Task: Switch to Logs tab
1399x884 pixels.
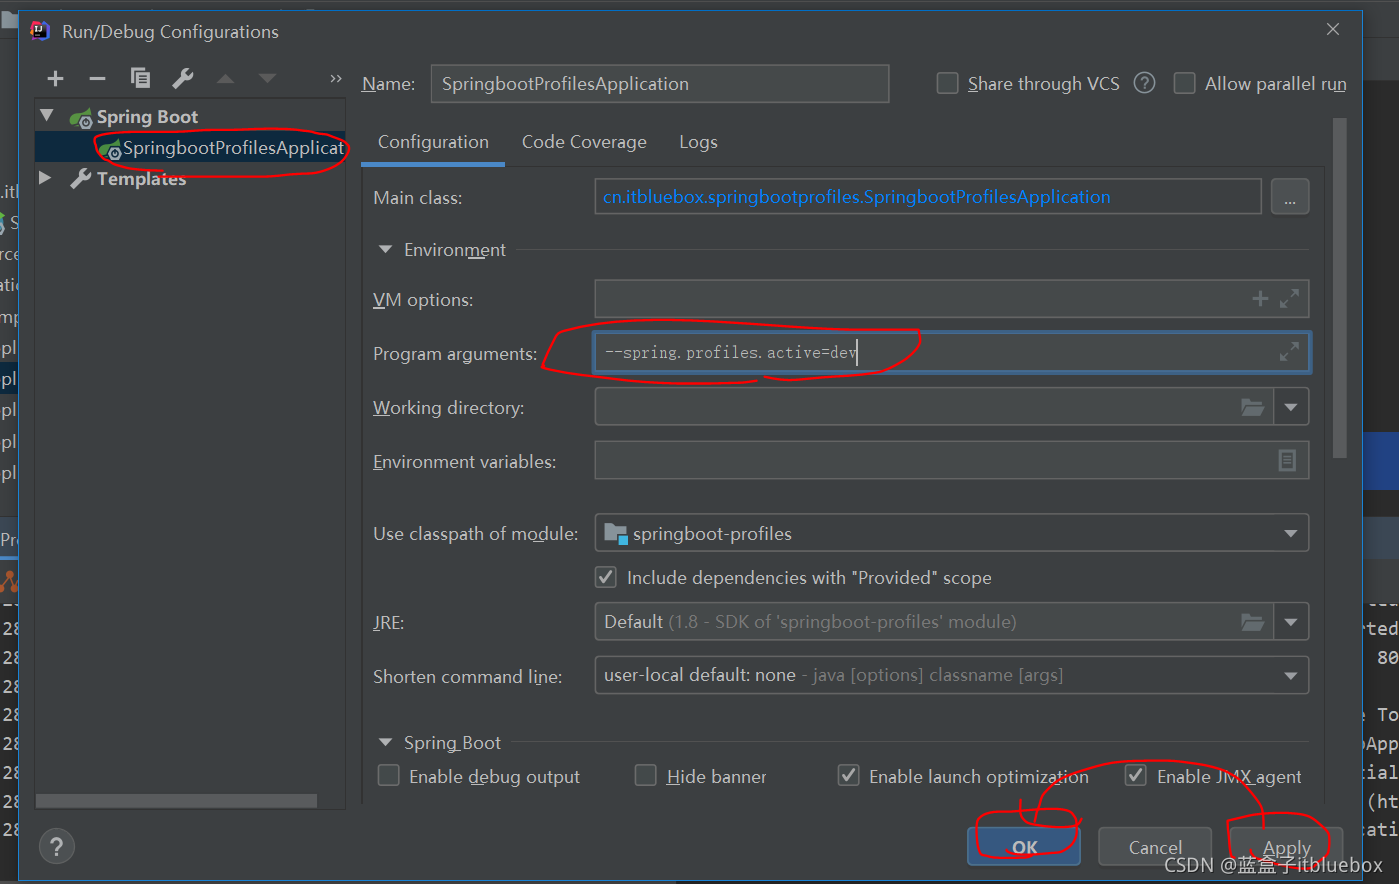Action: pos(698,142)
